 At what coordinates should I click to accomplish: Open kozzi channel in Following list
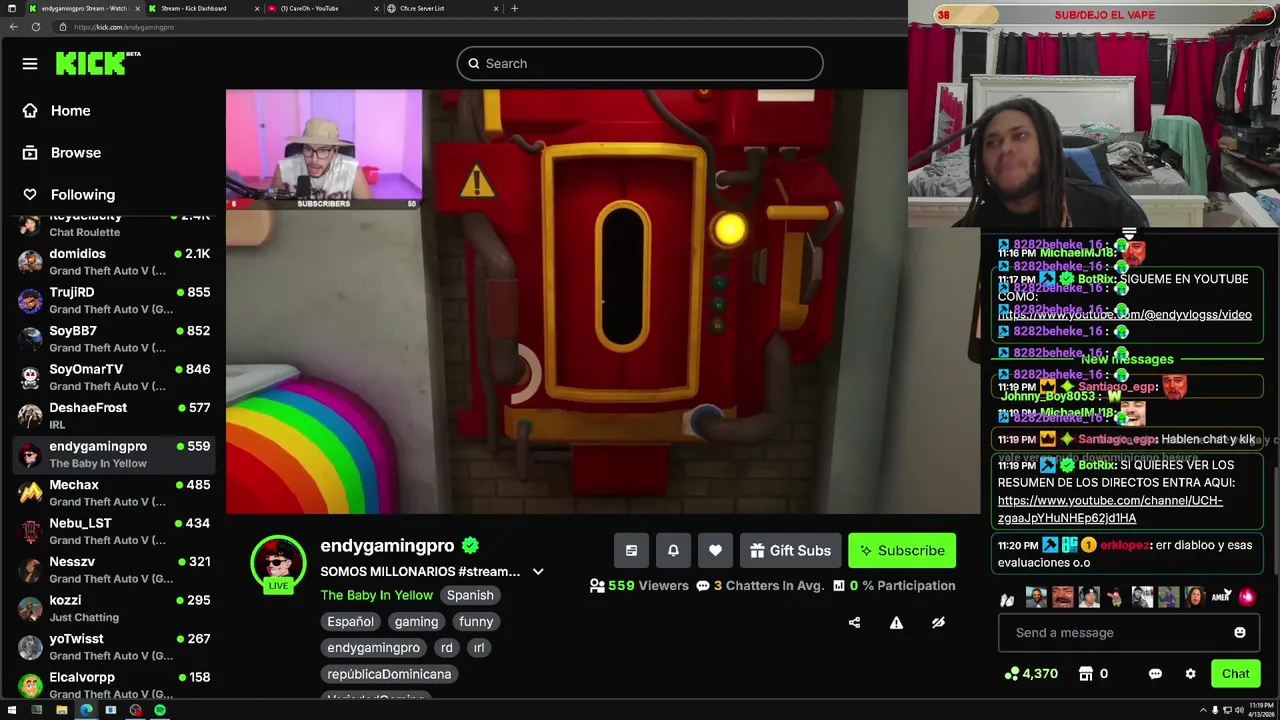pyautogui.click(x=115, y=608)
